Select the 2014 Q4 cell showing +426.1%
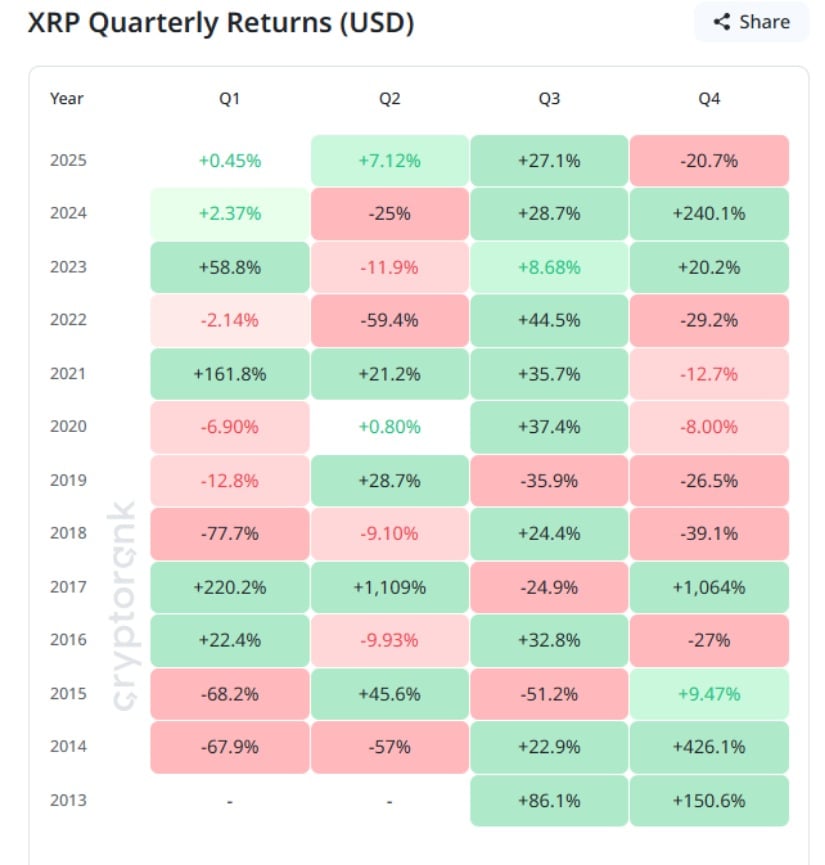The image size is (825, 865). (709, 746)
